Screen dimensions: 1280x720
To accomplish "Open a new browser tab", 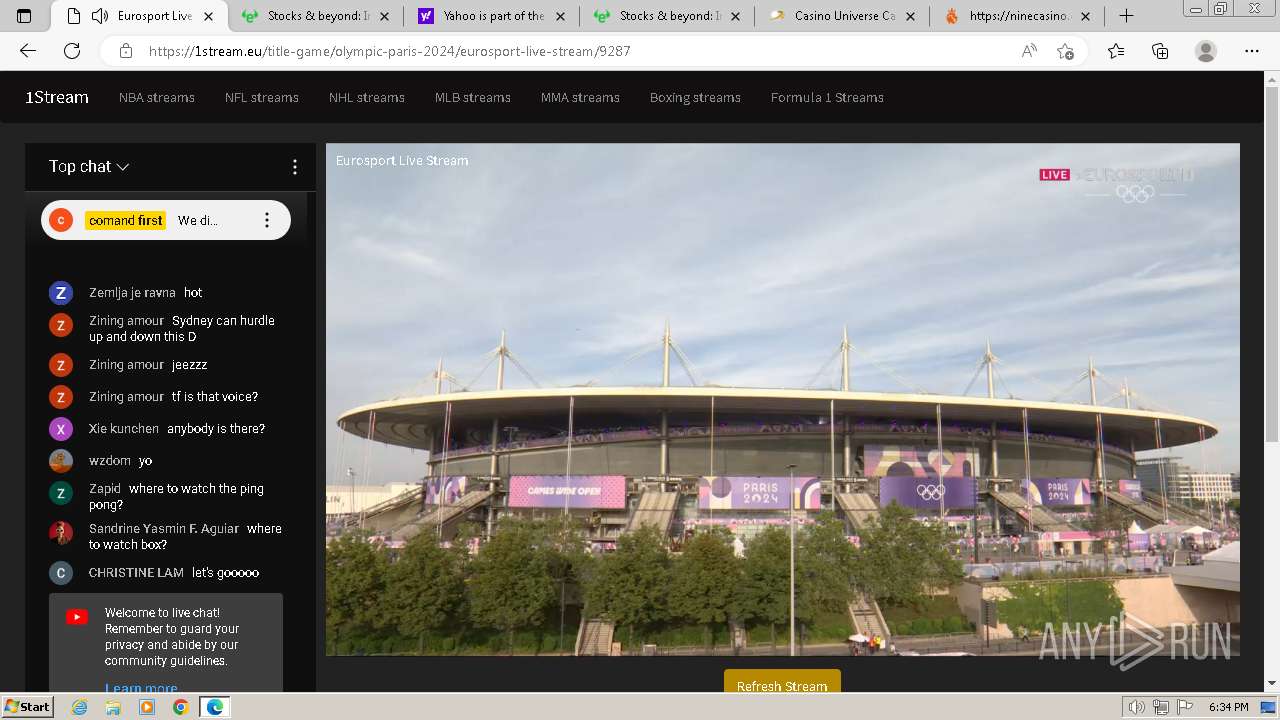I will coord(1126,16).
